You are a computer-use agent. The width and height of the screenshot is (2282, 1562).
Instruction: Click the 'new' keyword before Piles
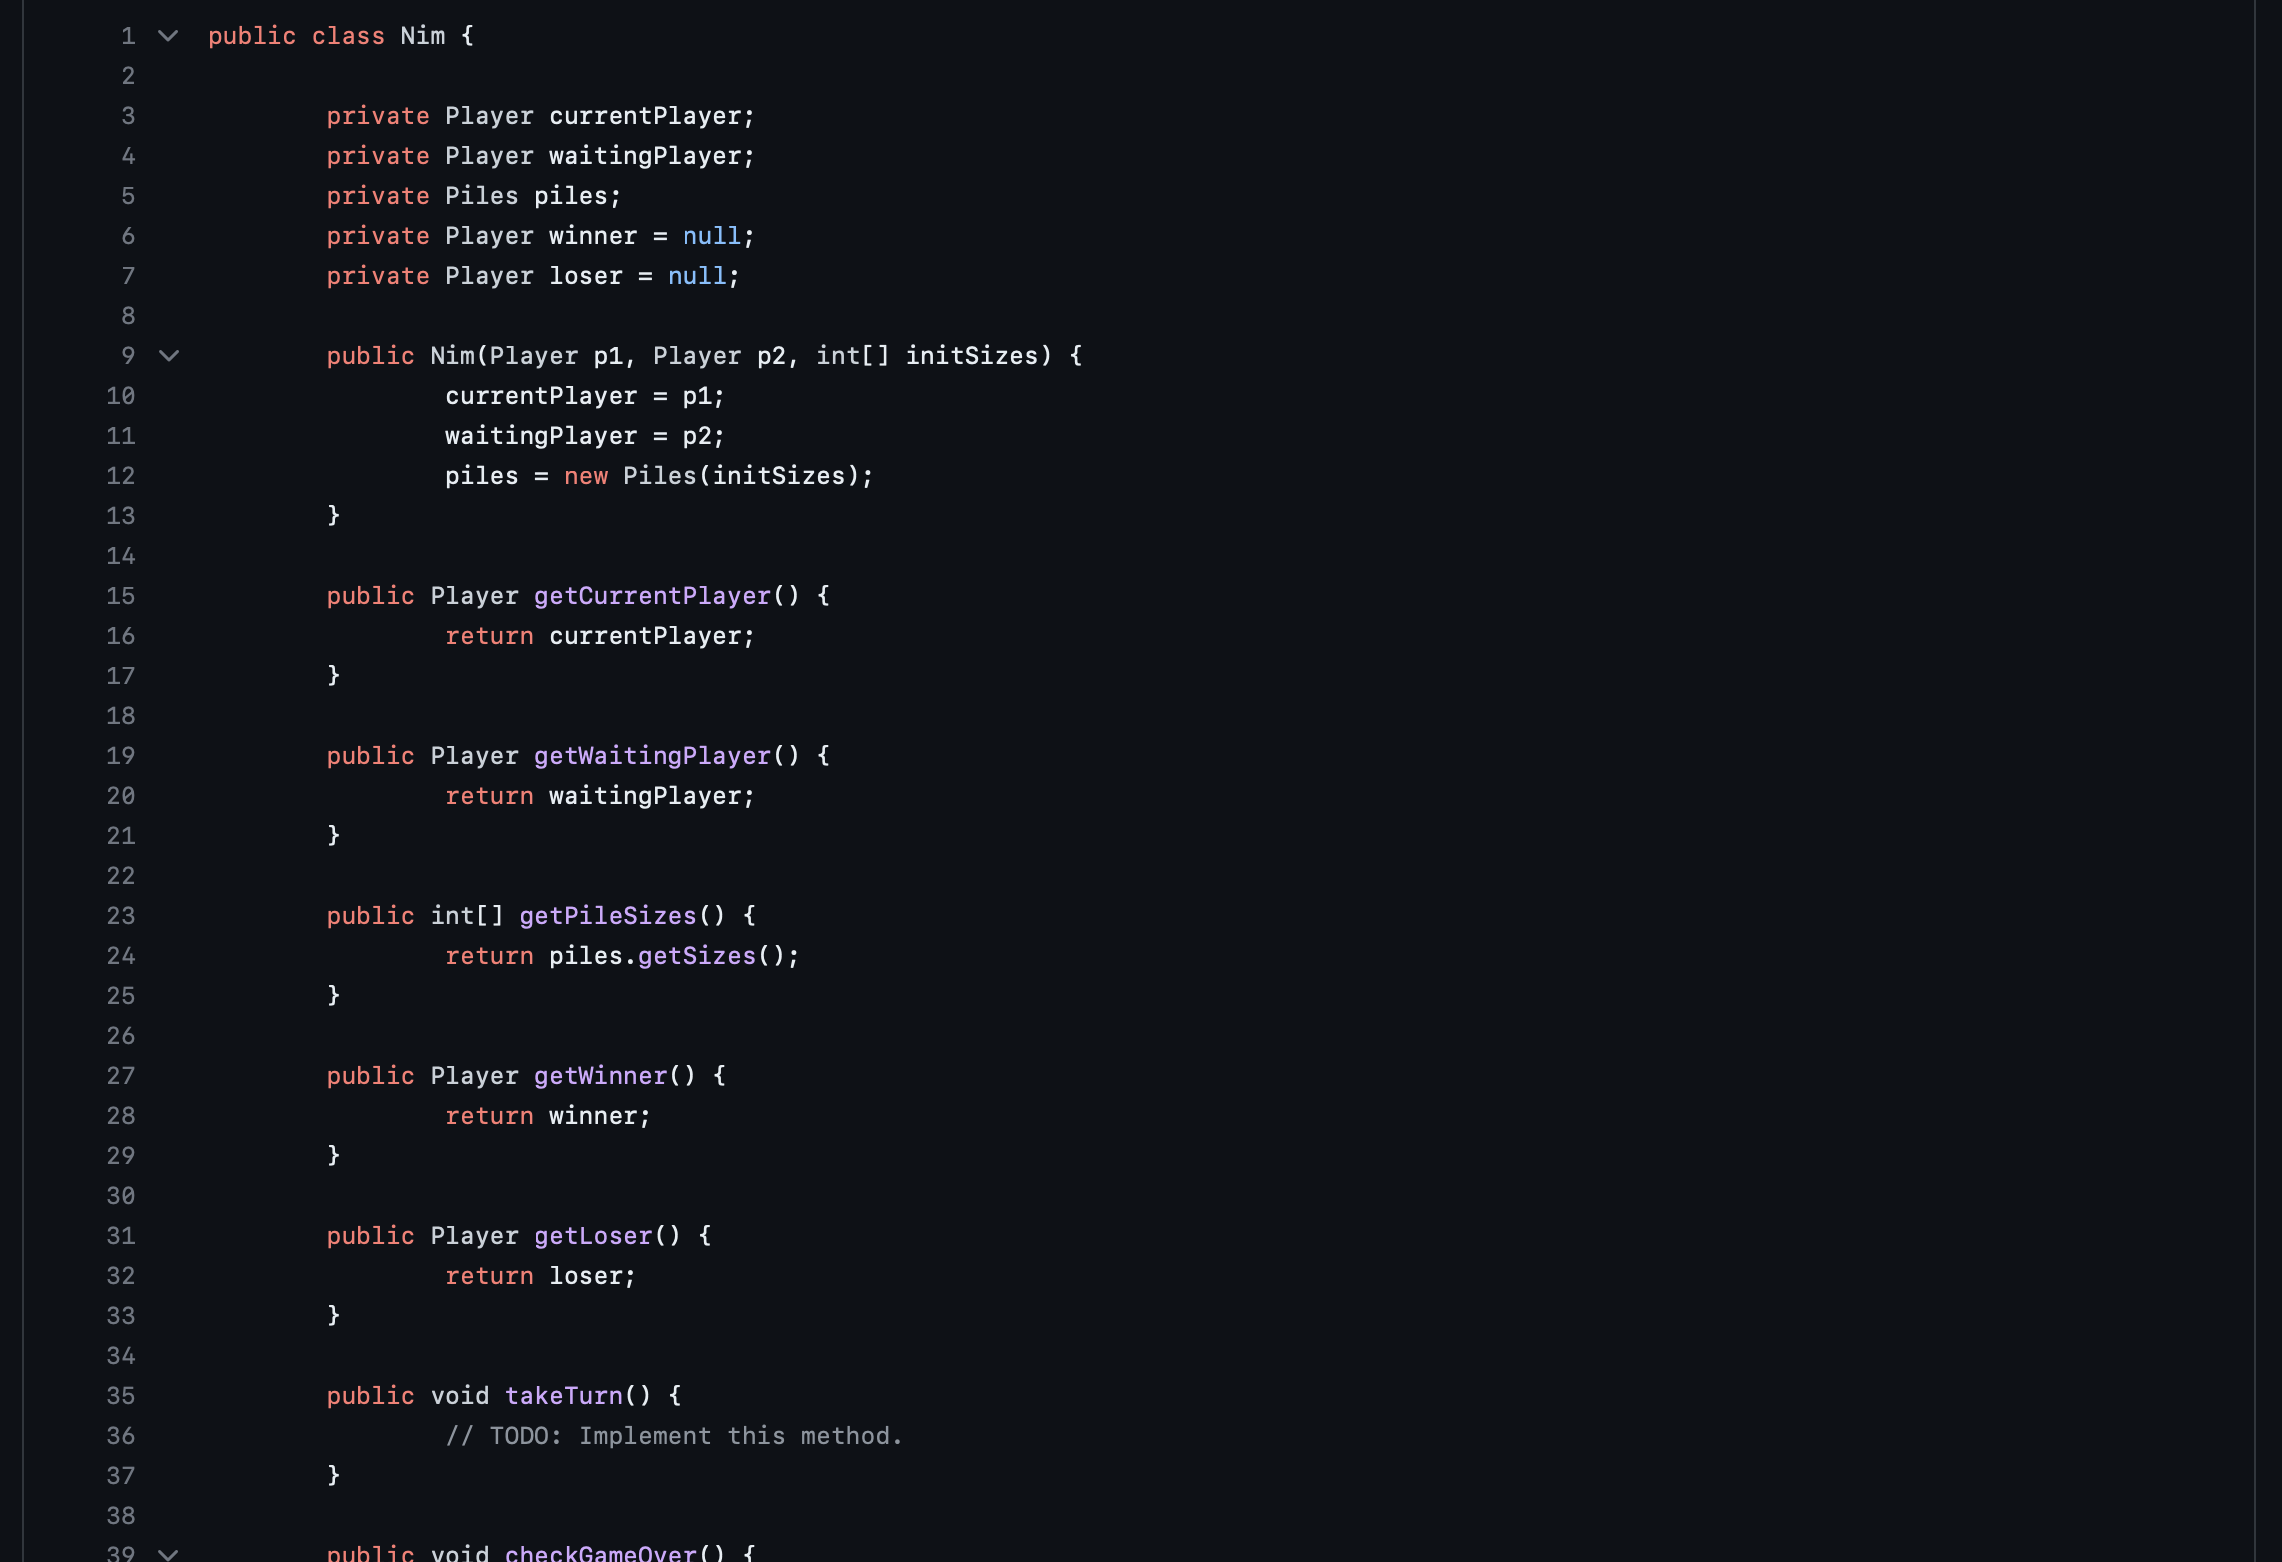(x=585, y=476)
